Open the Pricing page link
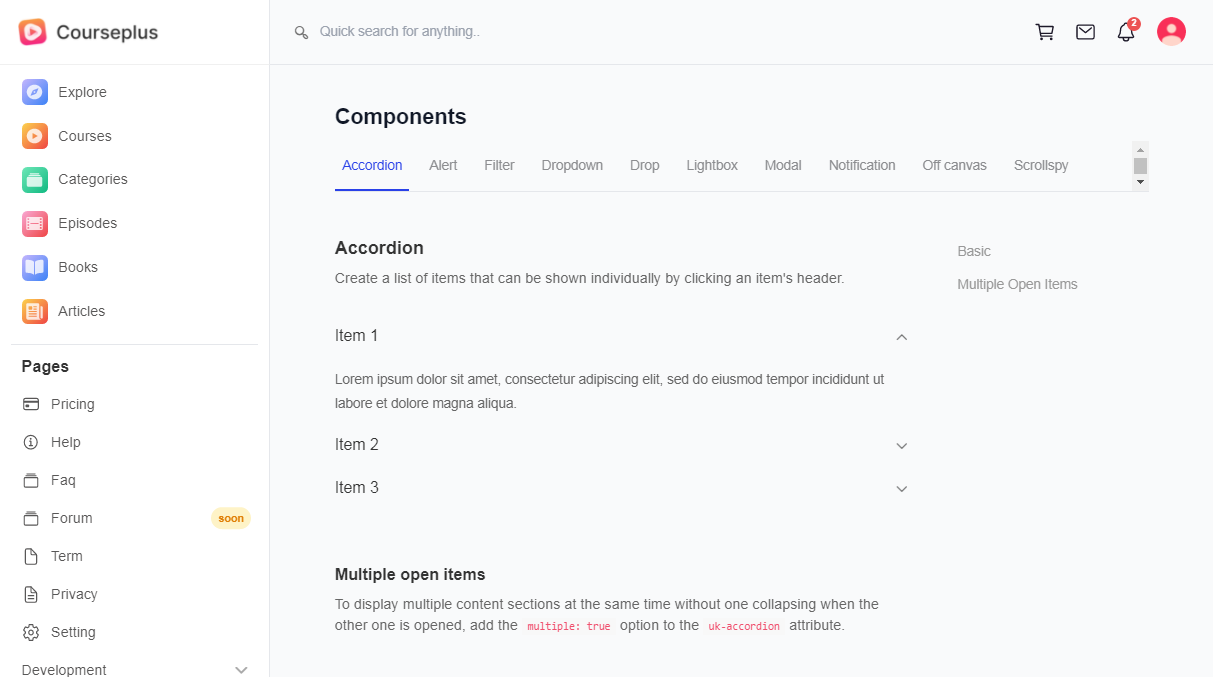 click(x=72, y=404)
